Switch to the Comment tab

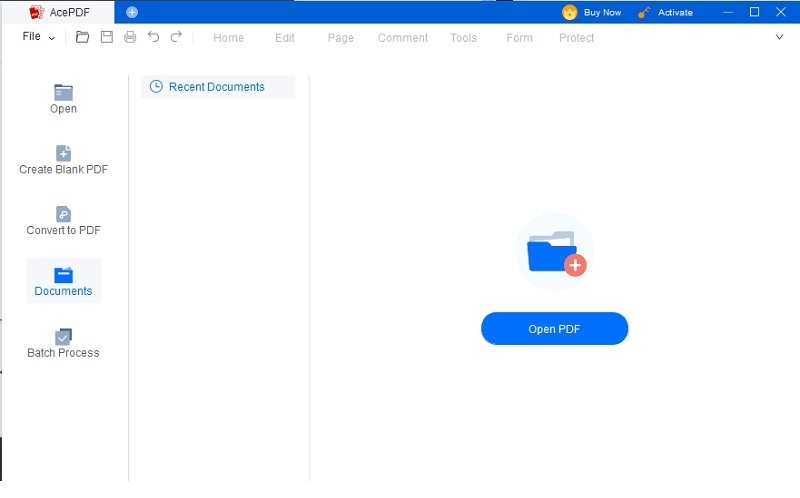pyautogui.click(x=403, y=38)
